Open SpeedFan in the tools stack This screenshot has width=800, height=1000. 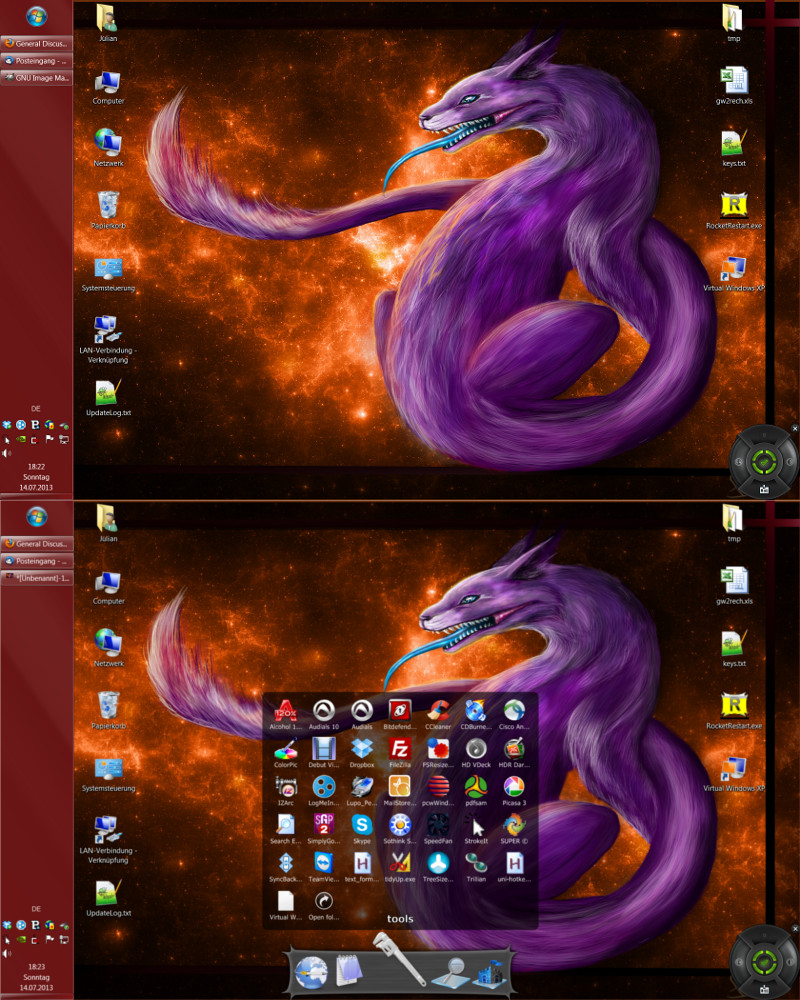tap(437, 826)
